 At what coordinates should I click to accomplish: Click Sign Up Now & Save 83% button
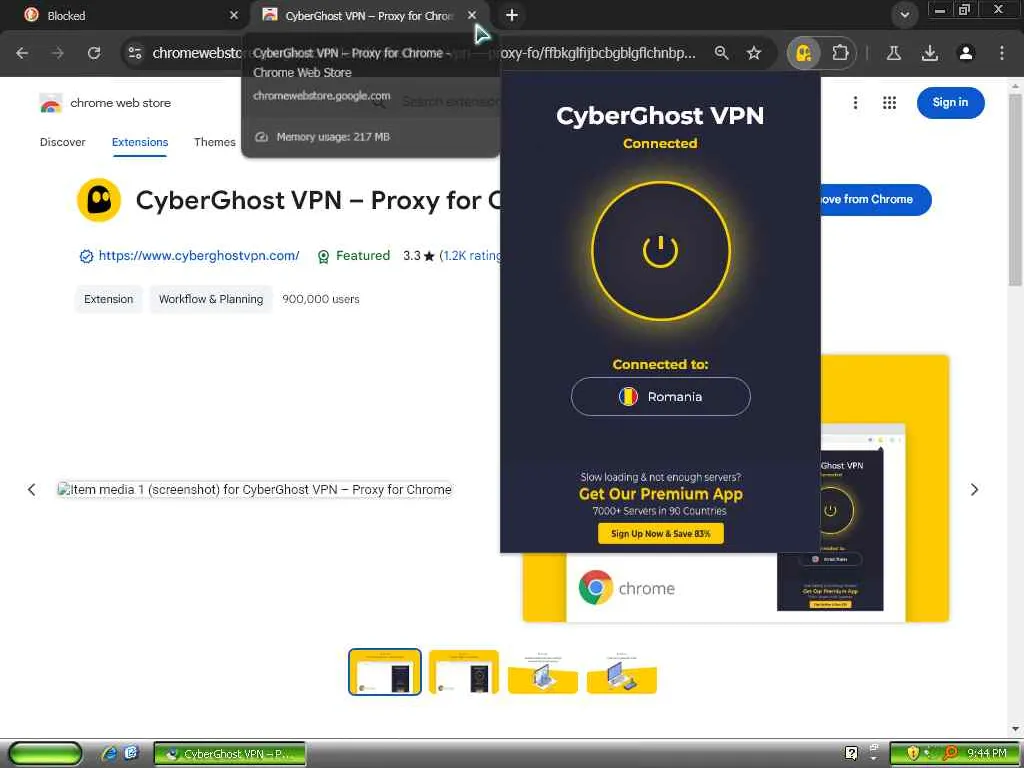(660, 534)
